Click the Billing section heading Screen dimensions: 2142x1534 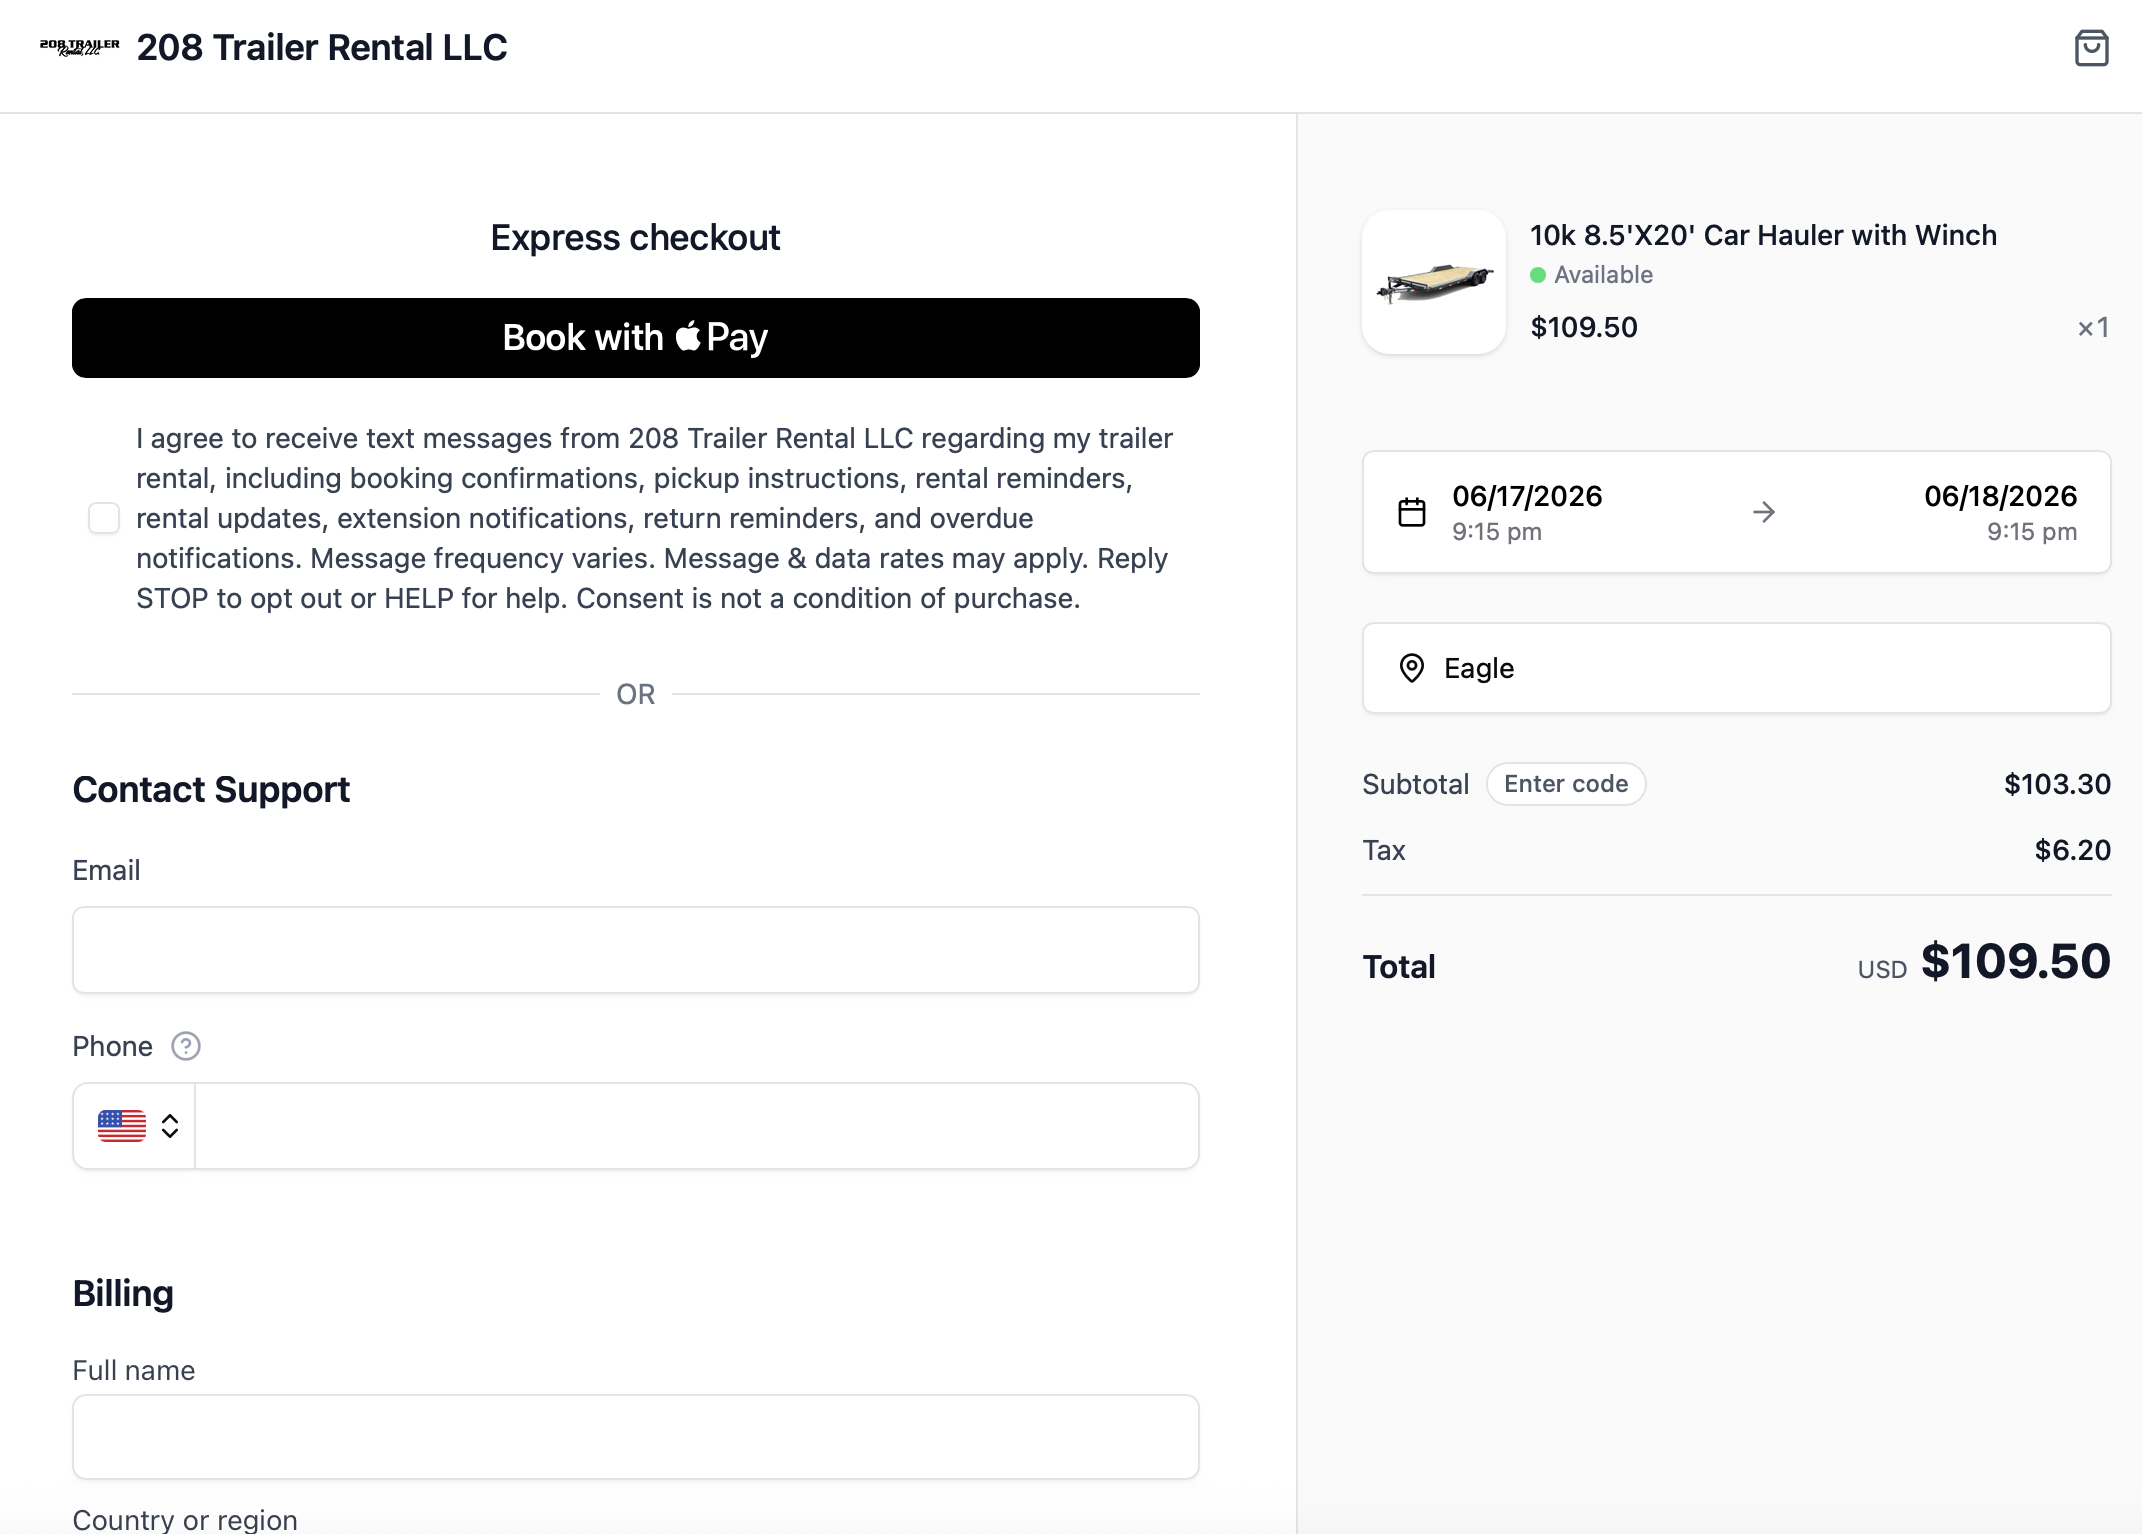[123, 1294]
